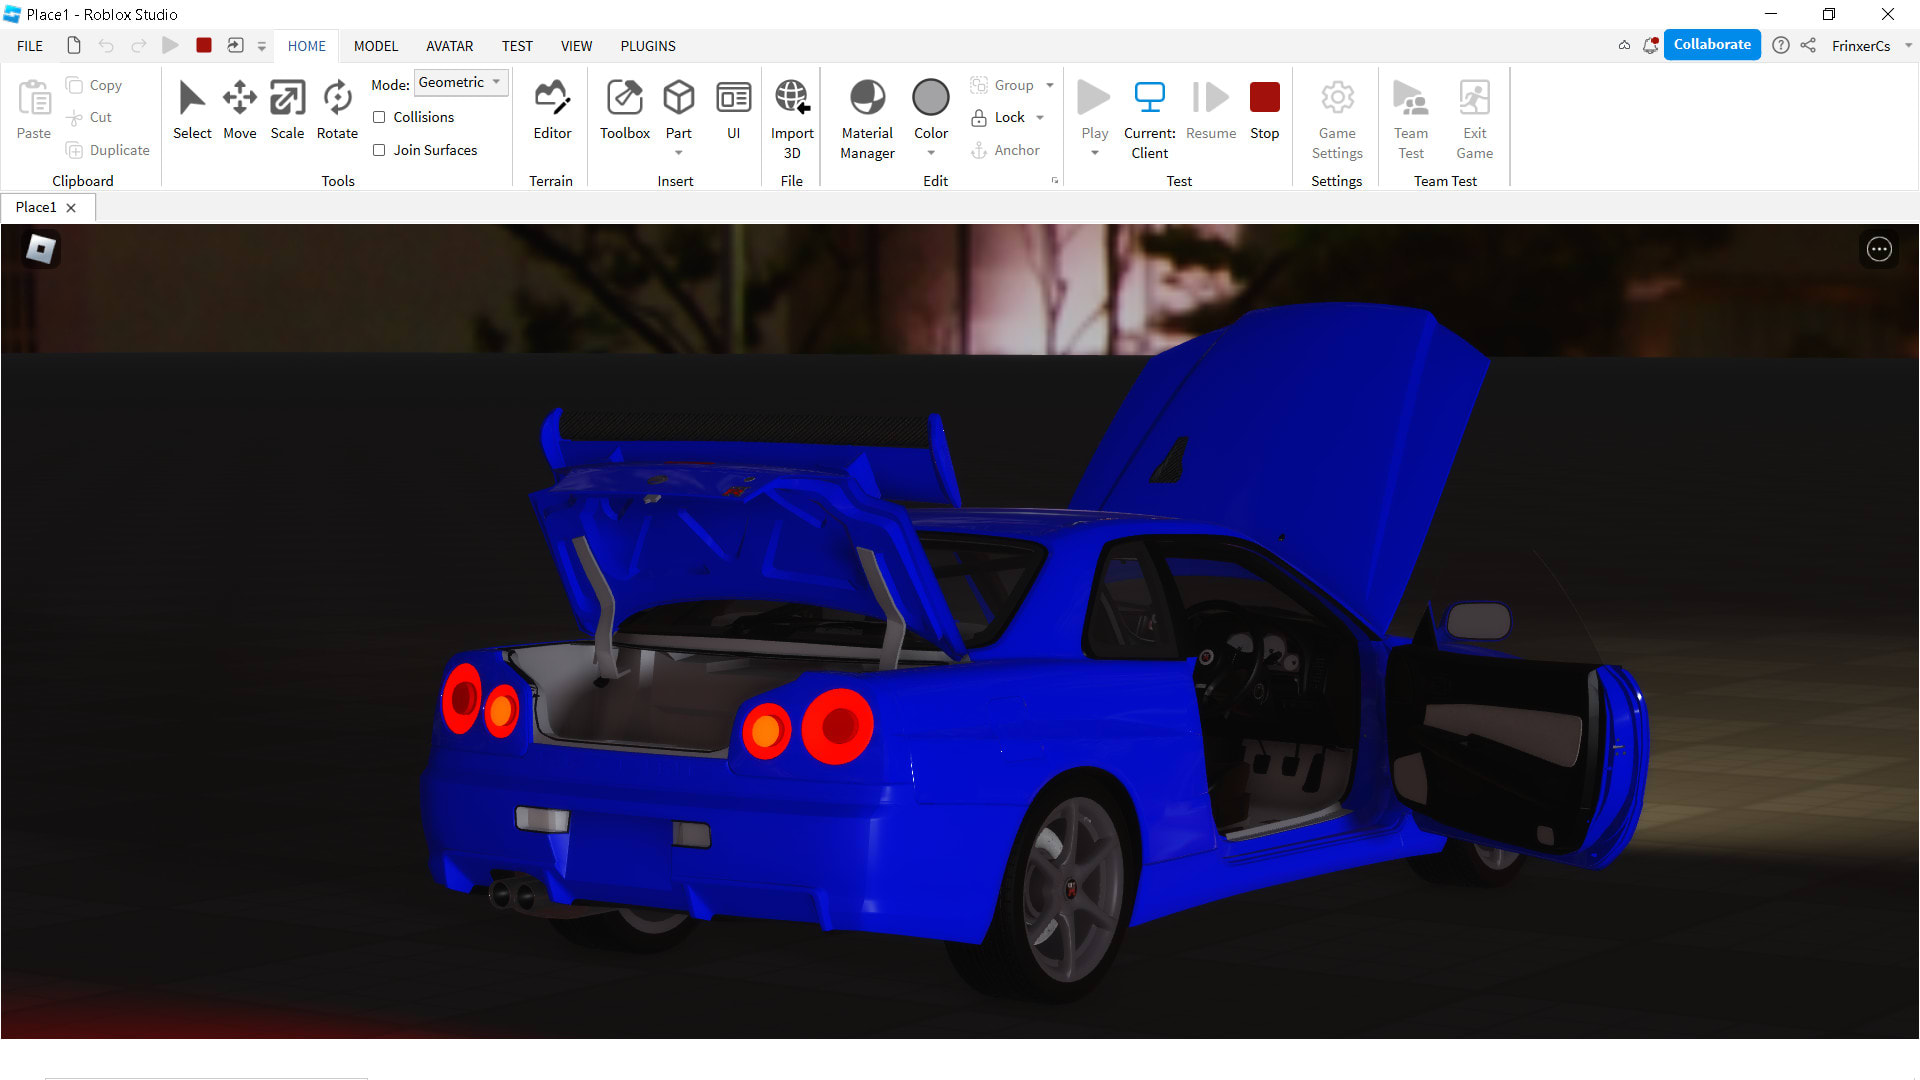Switch to the PLUGINS ribbon tab

tap(648, 46)
